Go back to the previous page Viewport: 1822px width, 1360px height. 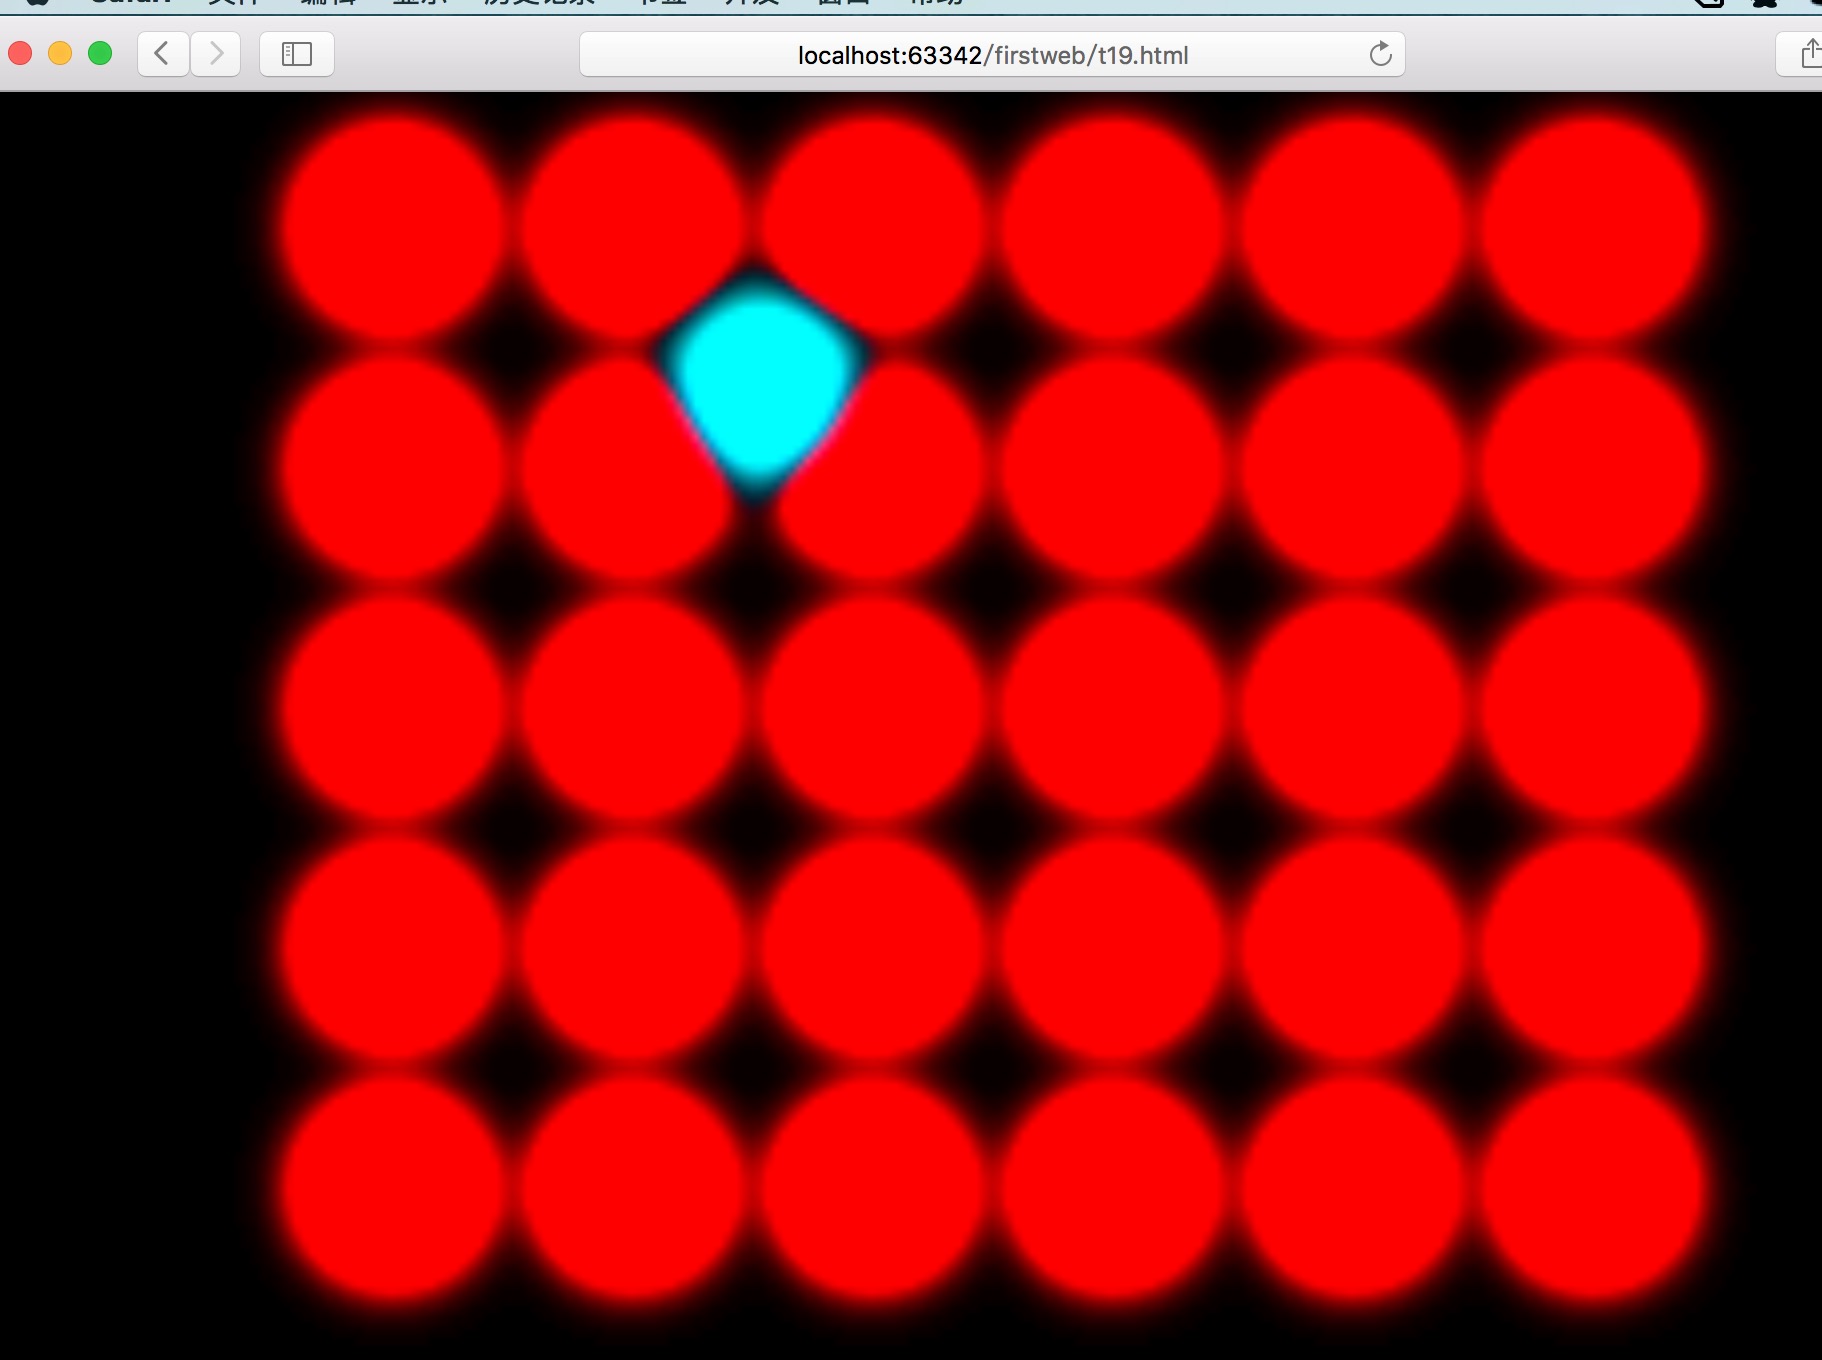(163, 54)
